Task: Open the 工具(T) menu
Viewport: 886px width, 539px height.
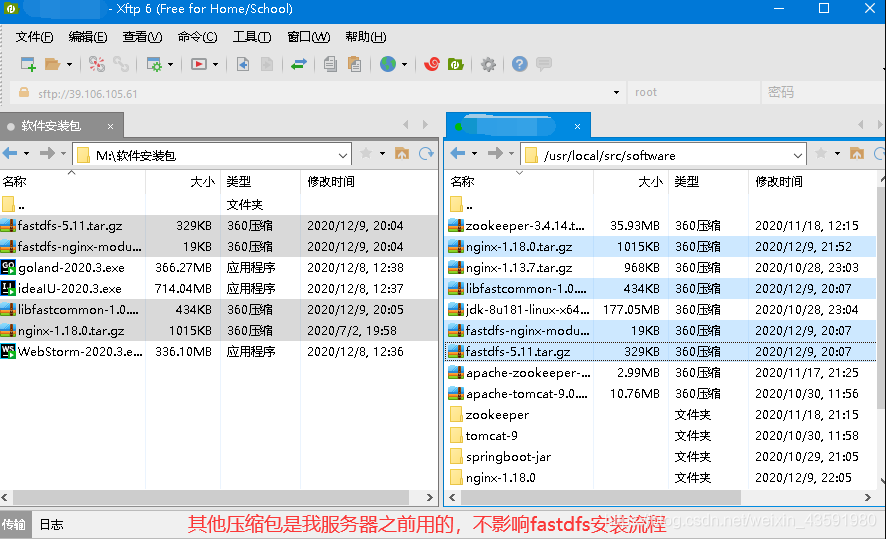Action: point(252,37)
